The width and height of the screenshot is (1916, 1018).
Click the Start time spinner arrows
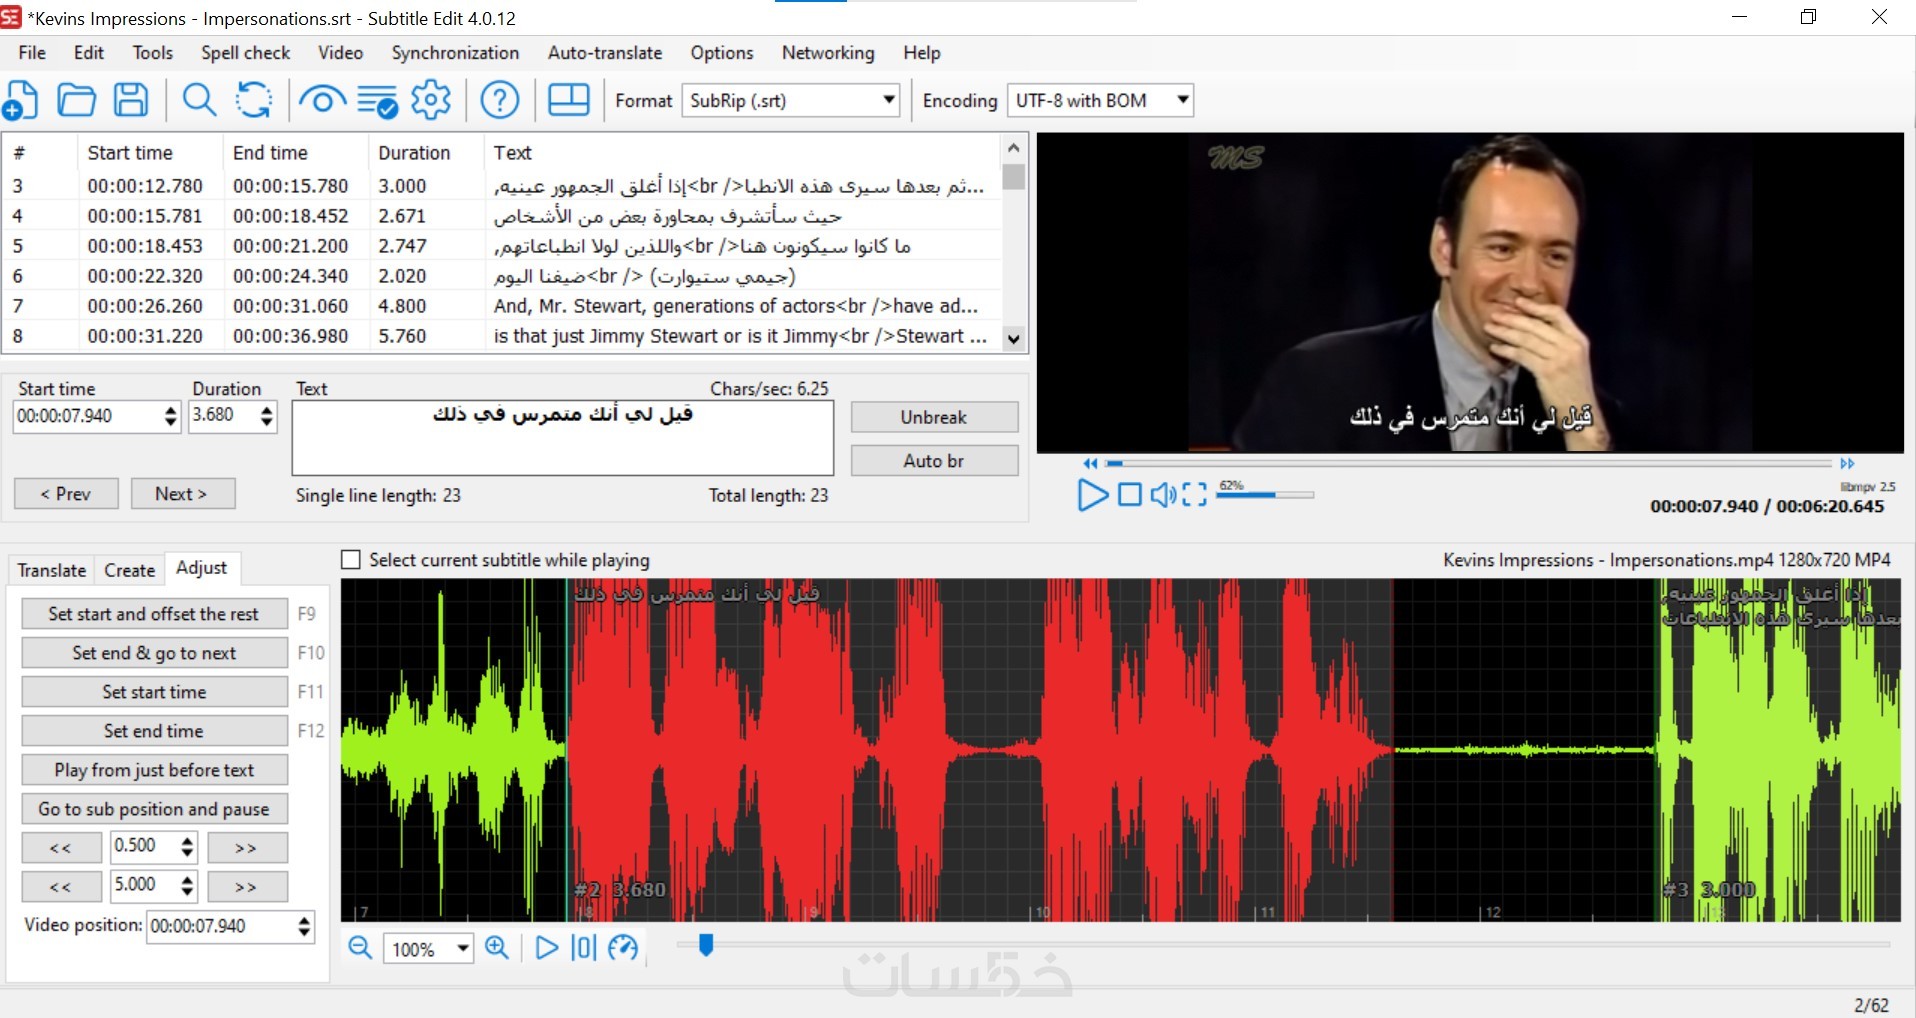click(171, 416)
